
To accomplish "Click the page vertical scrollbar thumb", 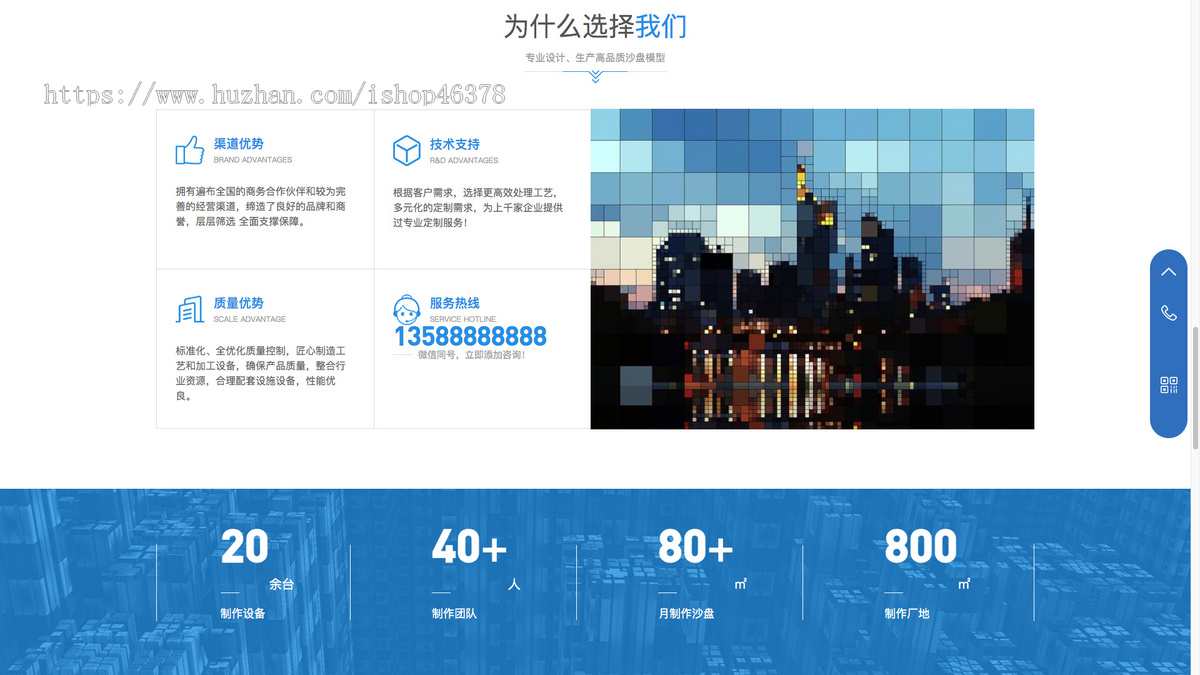I will click(1195, 386).
